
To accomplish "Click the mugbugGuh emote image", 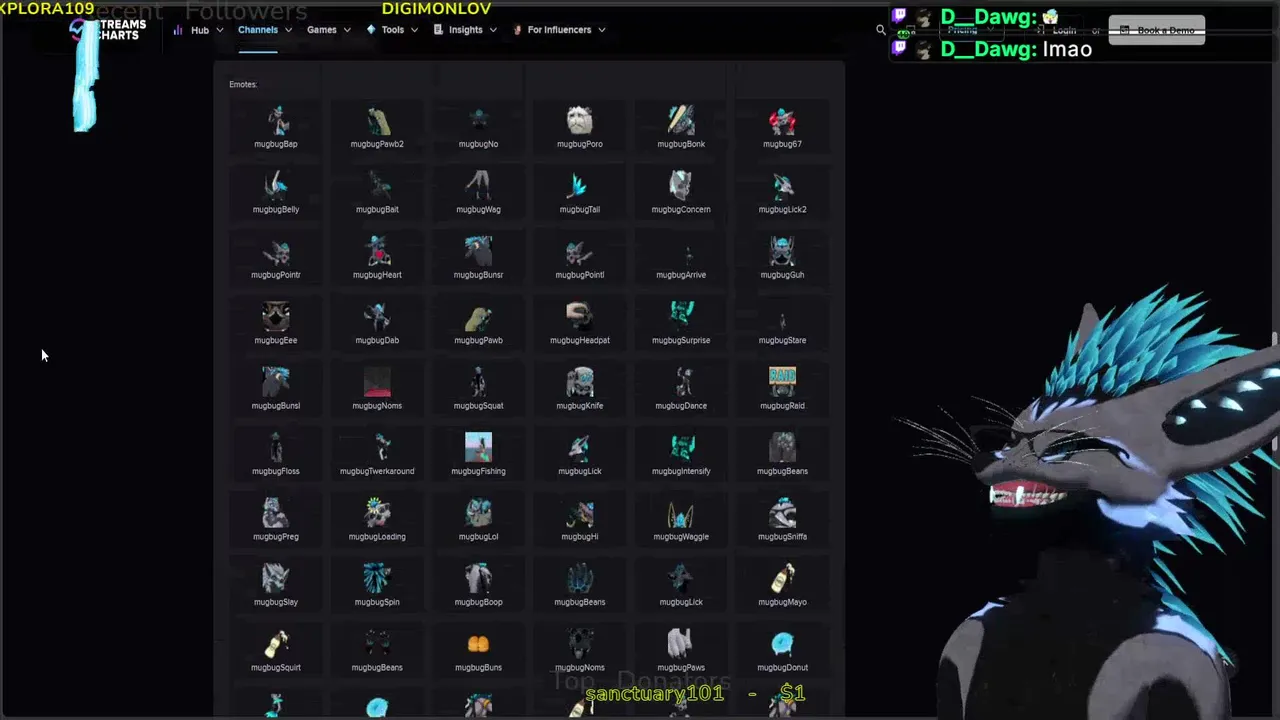I will point(782,252).
